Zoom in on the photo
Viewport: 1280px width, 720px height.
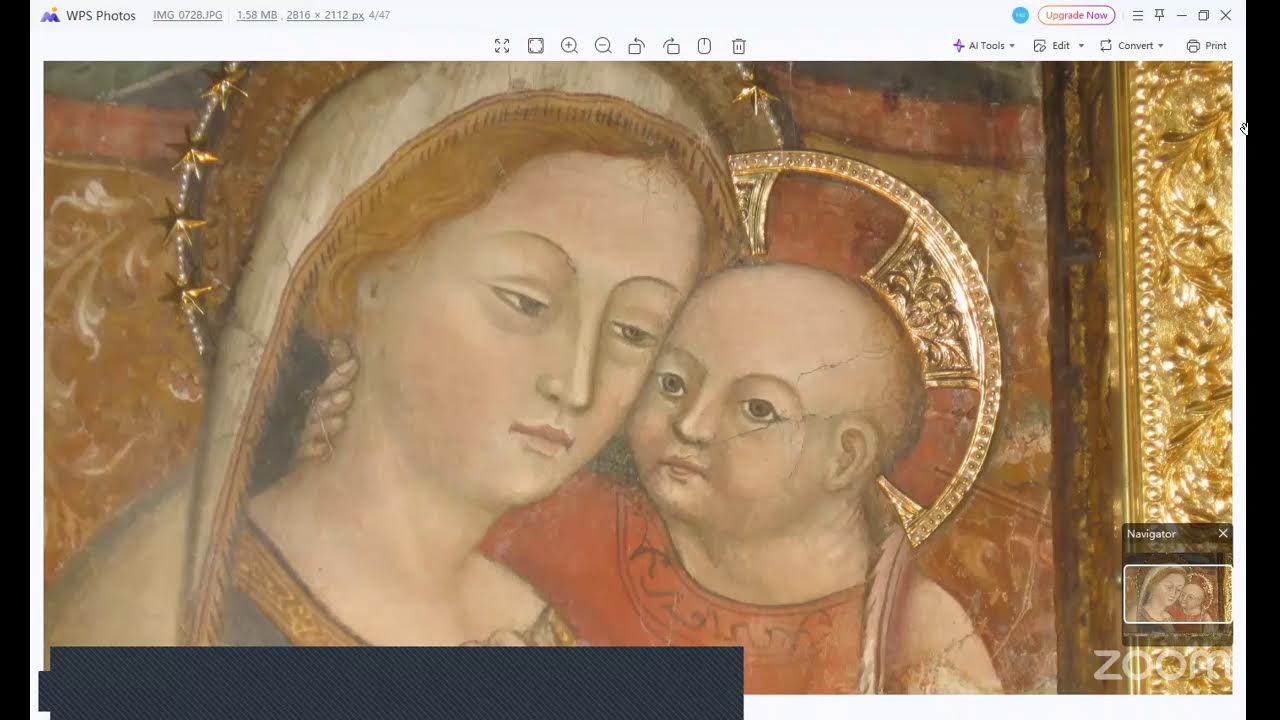coord(570,46)
